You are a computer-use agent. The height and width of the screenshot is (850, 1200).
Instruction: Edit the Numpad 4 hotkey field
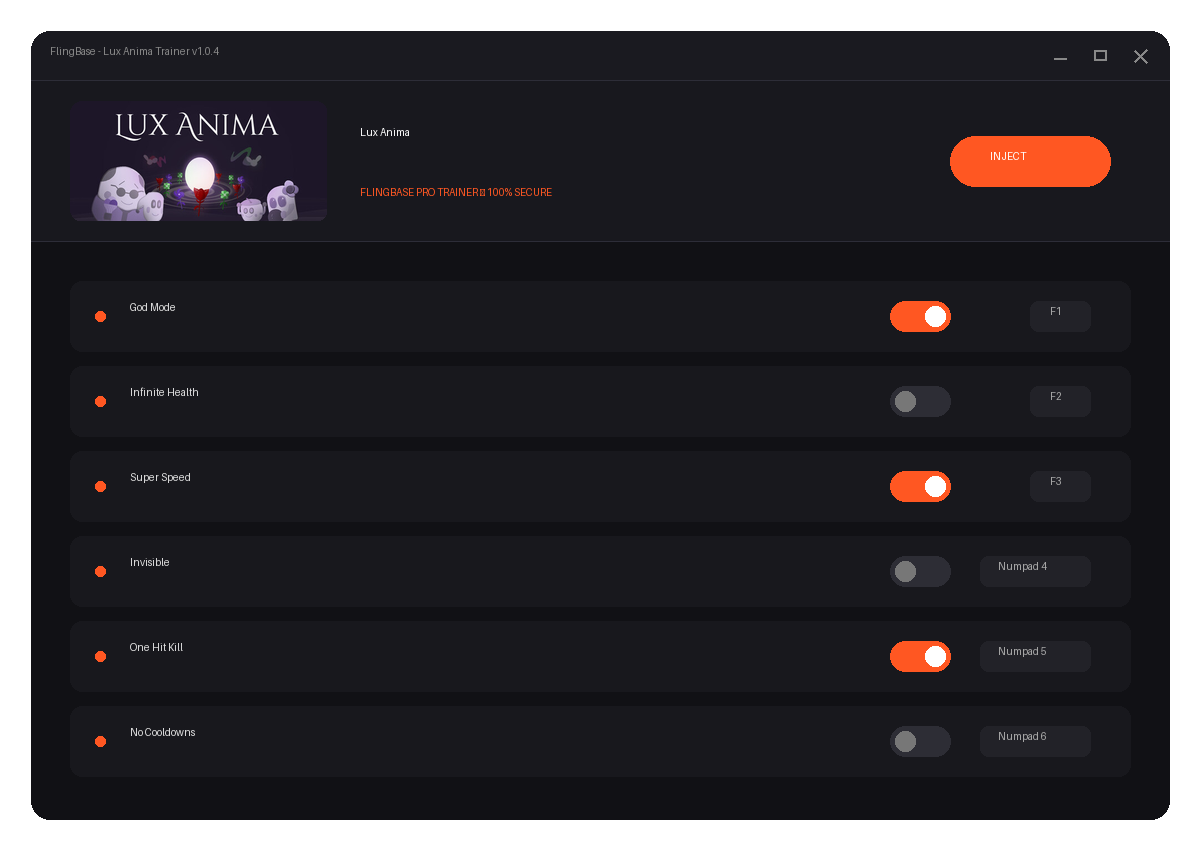[1035, 571]
